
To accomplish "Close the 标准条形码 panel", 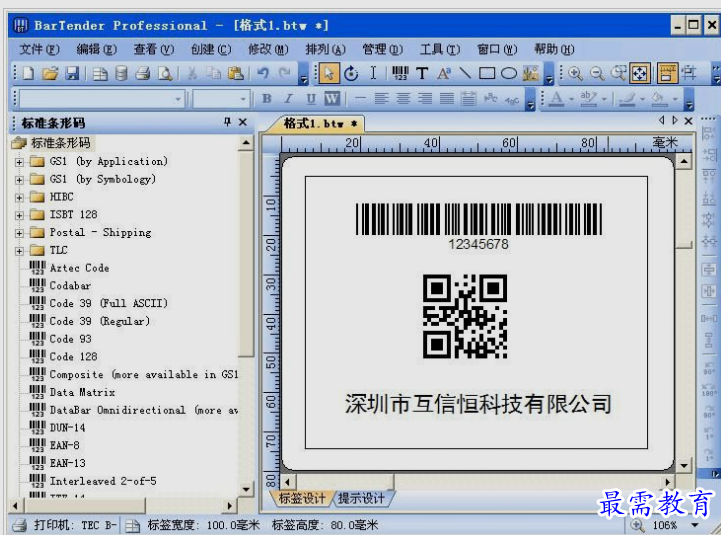I will point(243,122).
